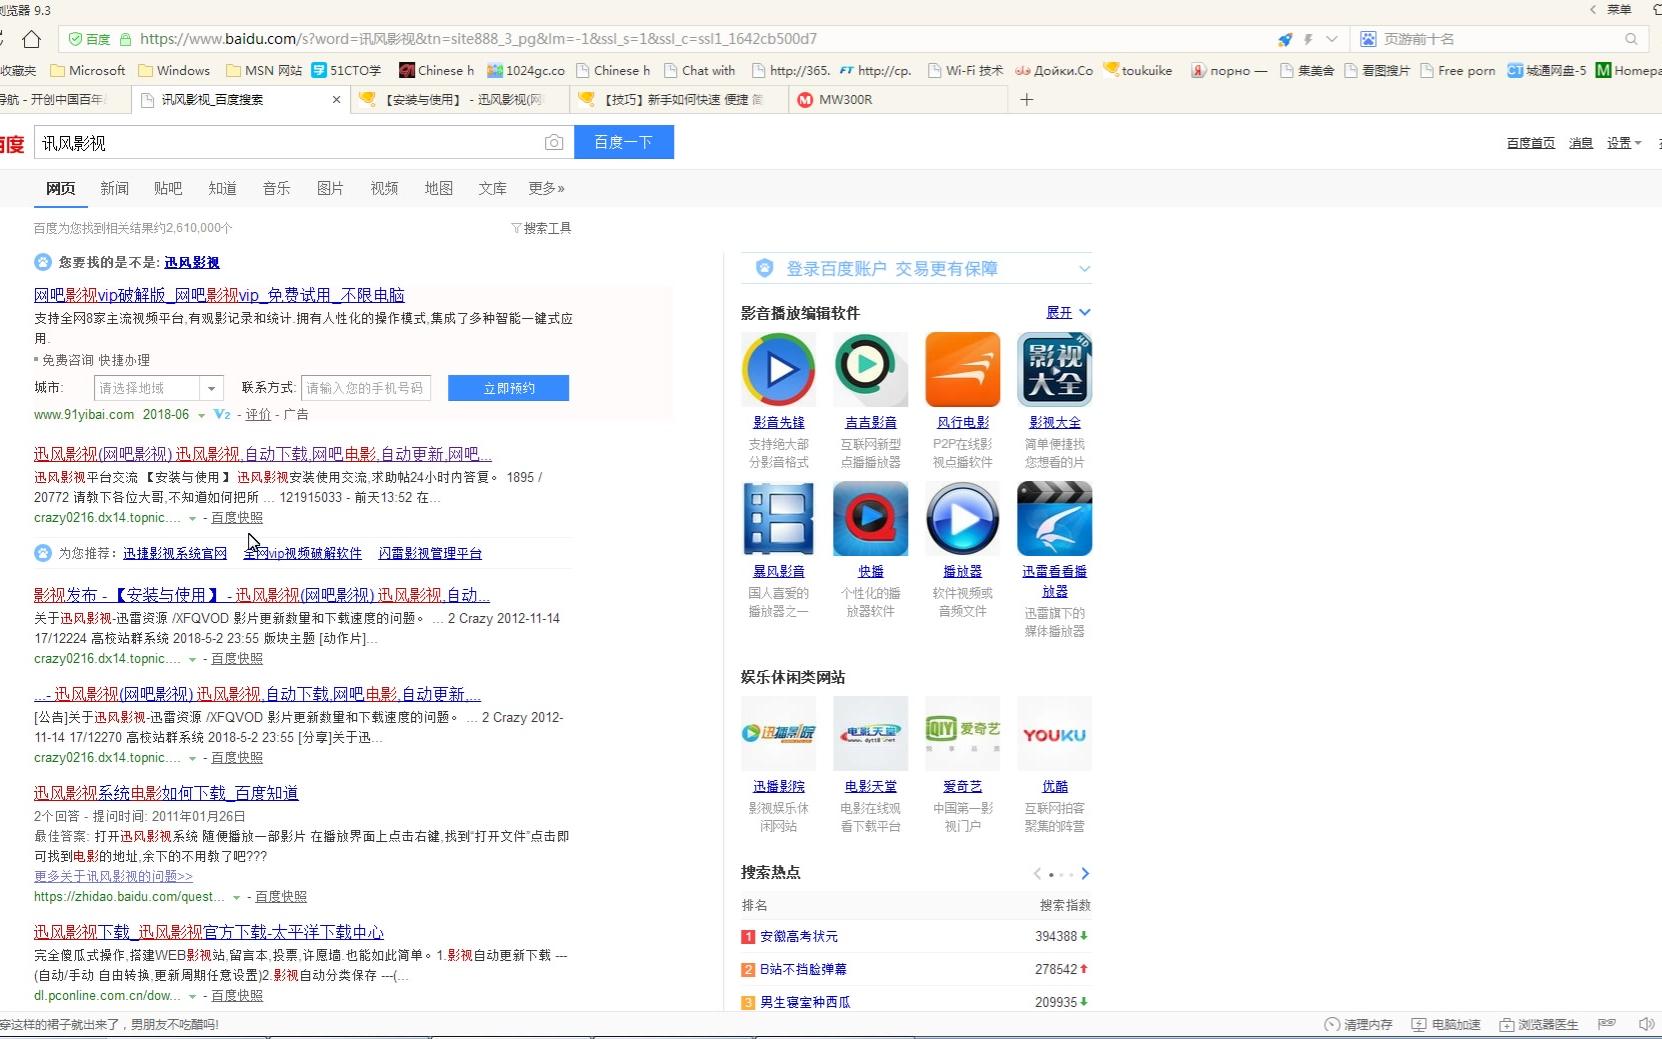
Task: Close the 讯风影视_百度搜索 tab
Action: [336, 99]
